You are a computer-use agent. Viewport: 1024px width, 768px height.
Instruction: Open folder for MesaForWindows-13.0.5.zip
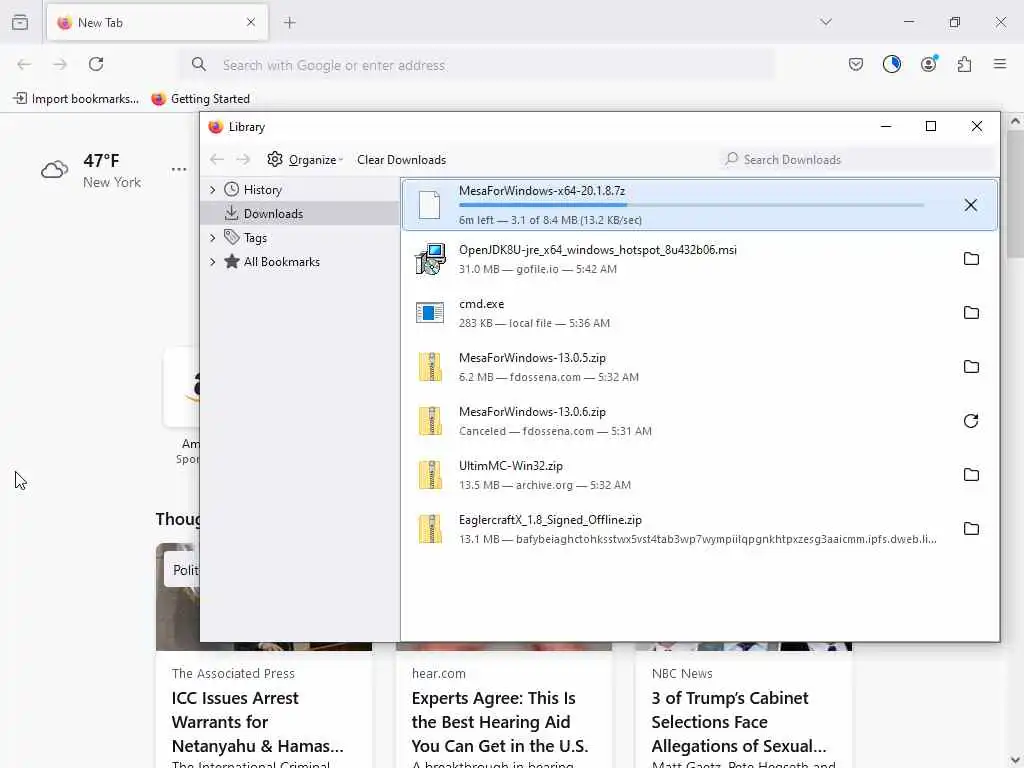(971, 367)
